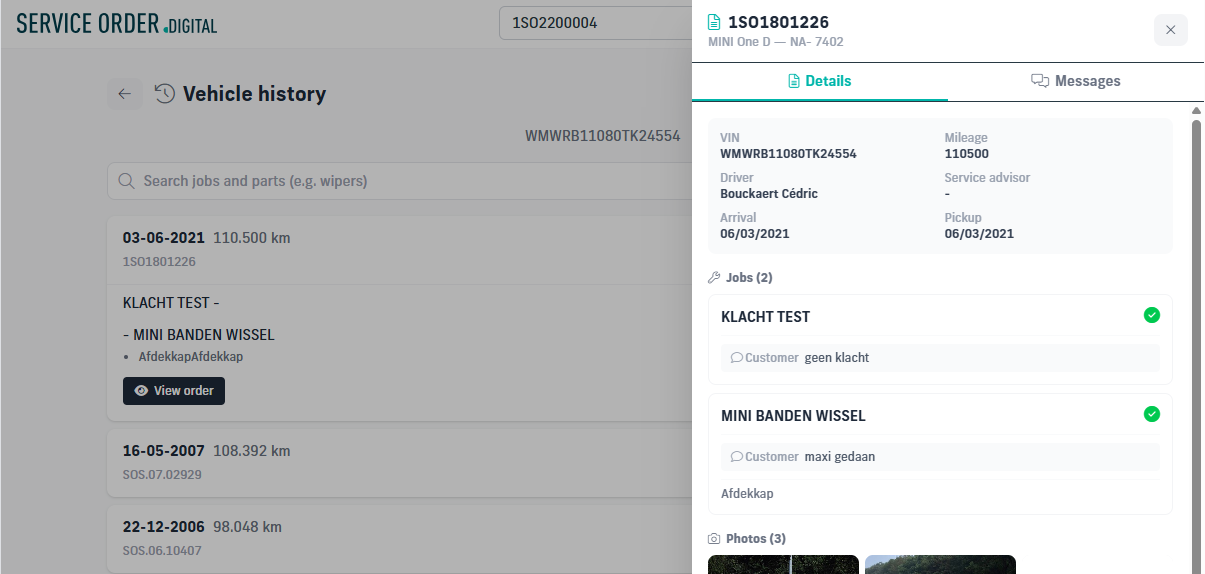The image size is (1205, 574).
Task: Click the Vehicle history clock icon
Action: 165,94
